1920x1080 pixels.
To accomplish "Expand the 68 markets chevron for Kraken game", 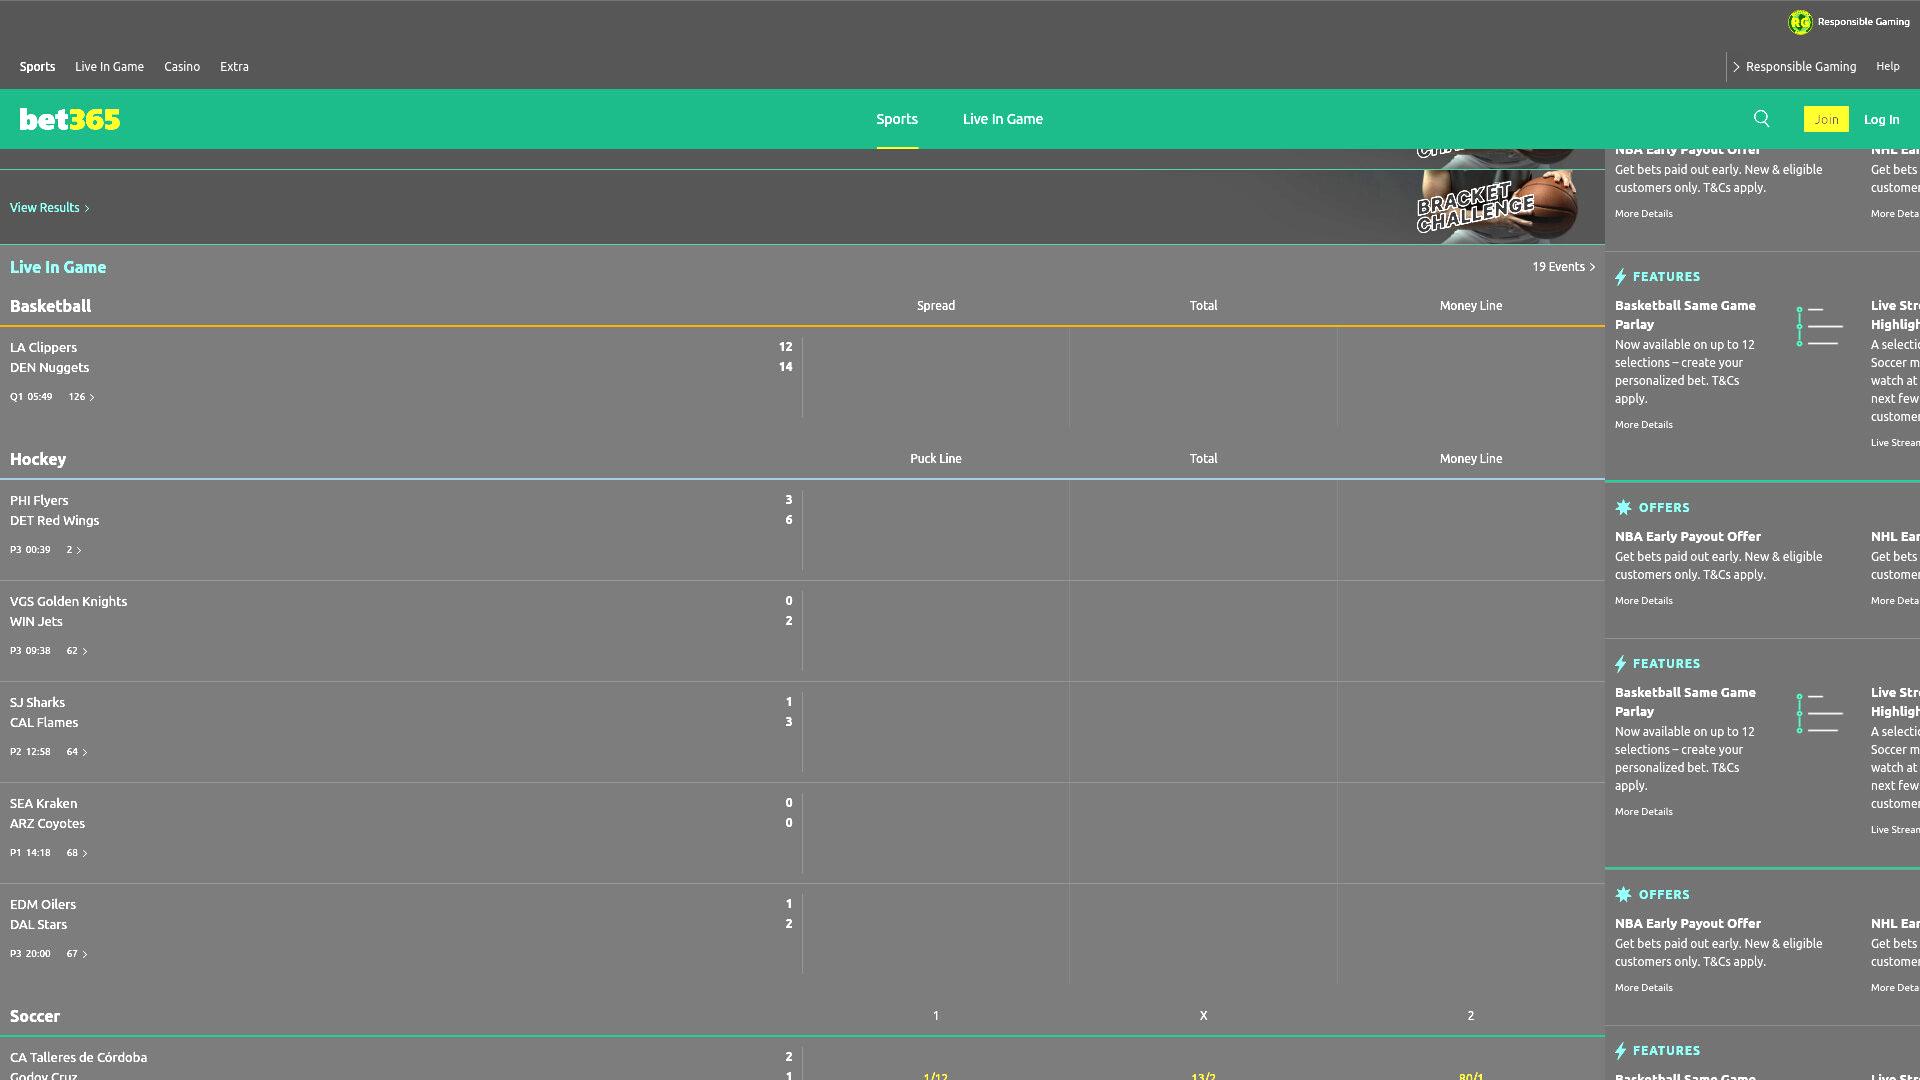I will pos(77,853).
